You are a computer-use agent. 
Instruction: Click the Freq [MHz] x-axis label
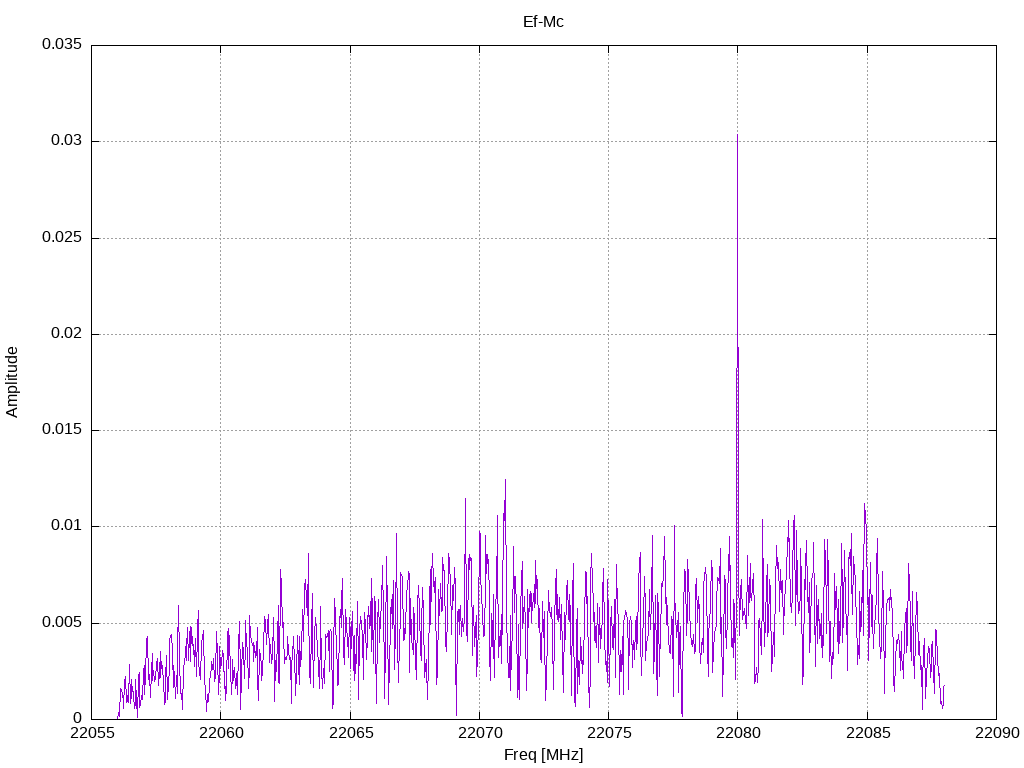[x=543, y=755]
